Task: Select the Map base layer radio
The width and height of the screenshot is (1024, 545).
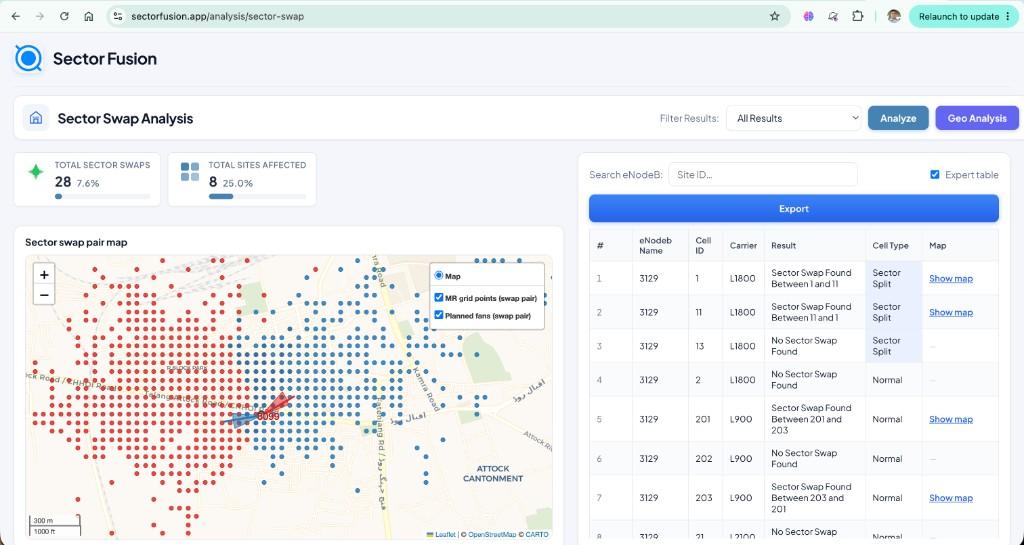Action: pyautogui.click(x=439, y=276)
